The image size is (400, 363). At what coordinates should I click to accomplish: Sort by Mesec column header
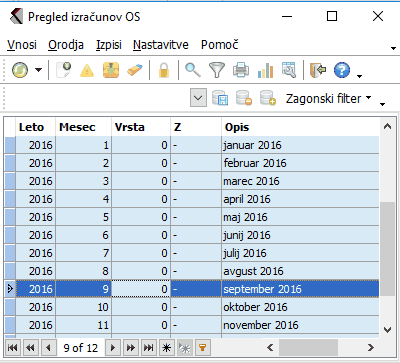click(x=83, y=127)
